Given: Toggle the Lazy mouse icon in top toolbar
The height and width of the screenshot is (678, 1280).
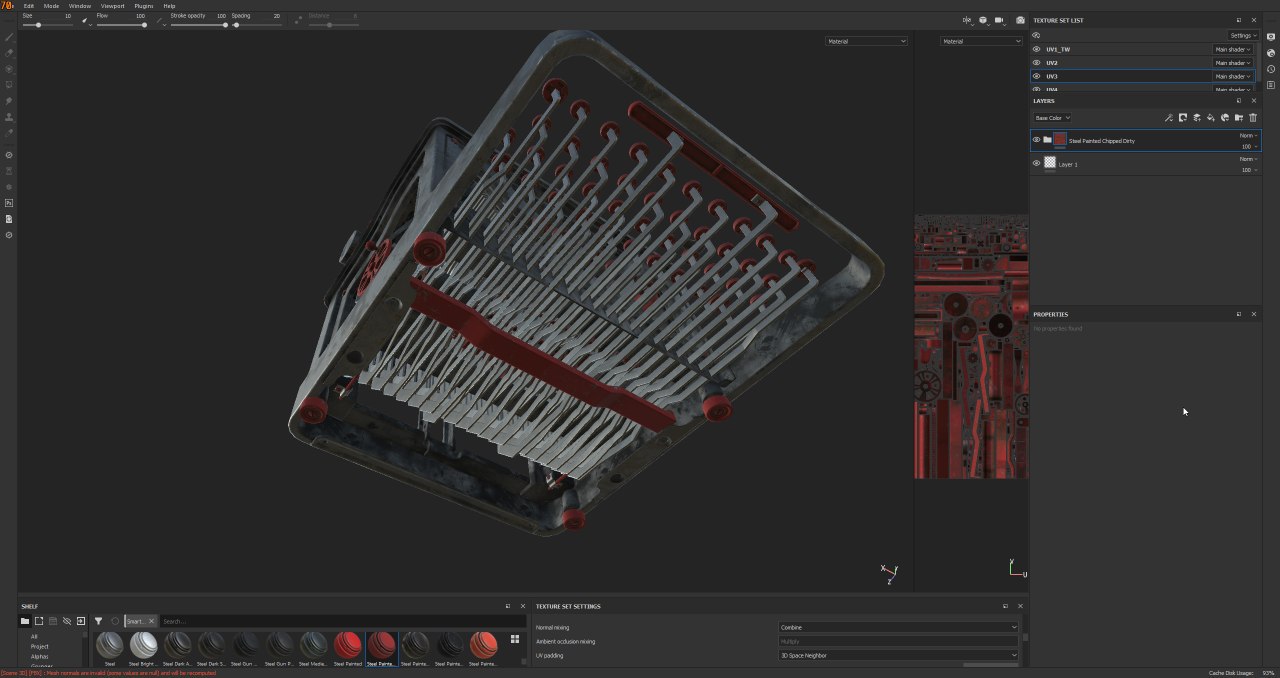Looking at the screenshot, I should [x=298, y=20].
